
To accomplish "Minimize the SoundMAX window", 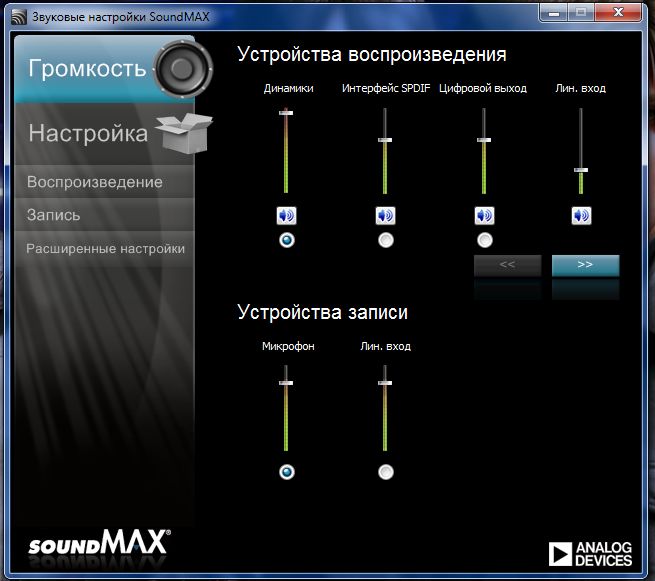I will pos(553,13).
